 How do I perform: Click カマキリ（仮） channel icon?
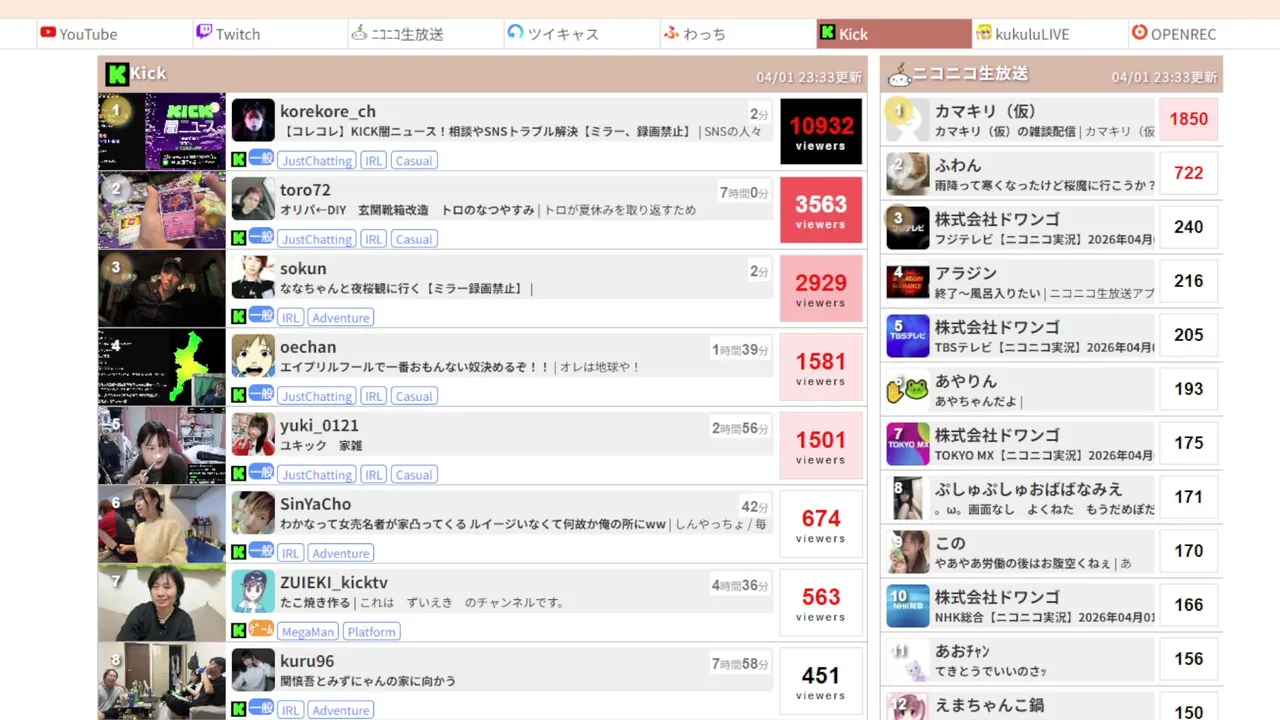[908, 119]
